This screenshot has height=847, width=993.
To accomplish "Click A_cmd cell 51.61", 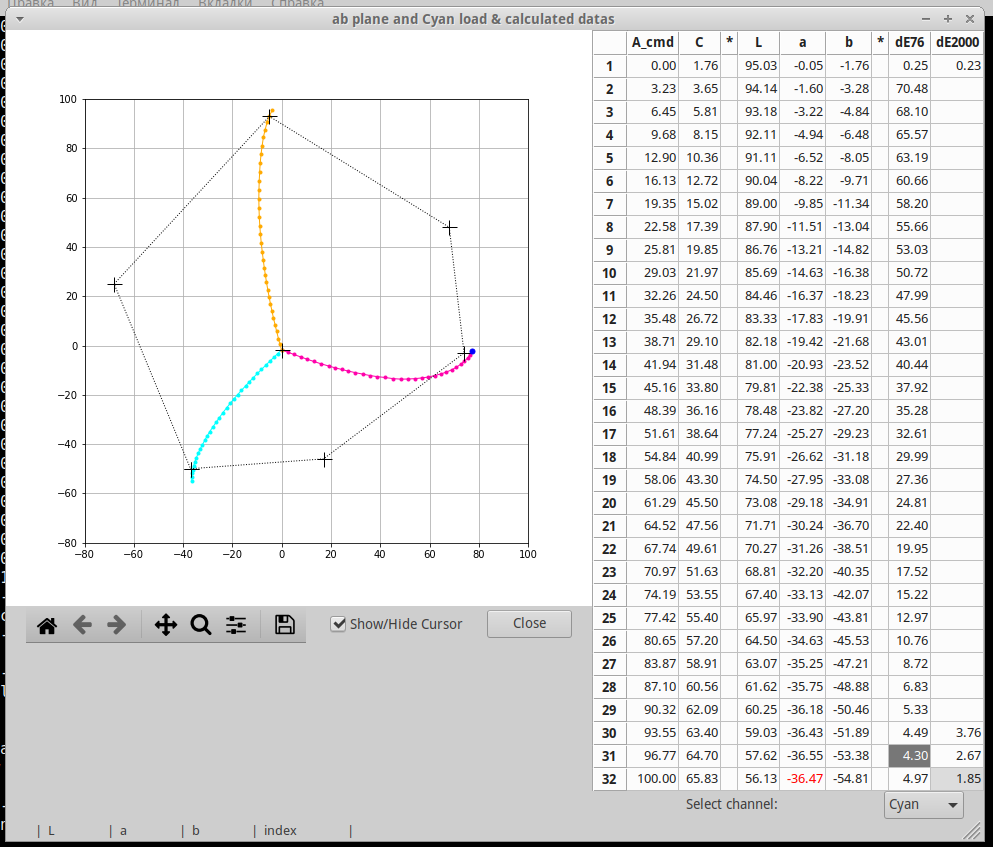I will tap(652, 434).
